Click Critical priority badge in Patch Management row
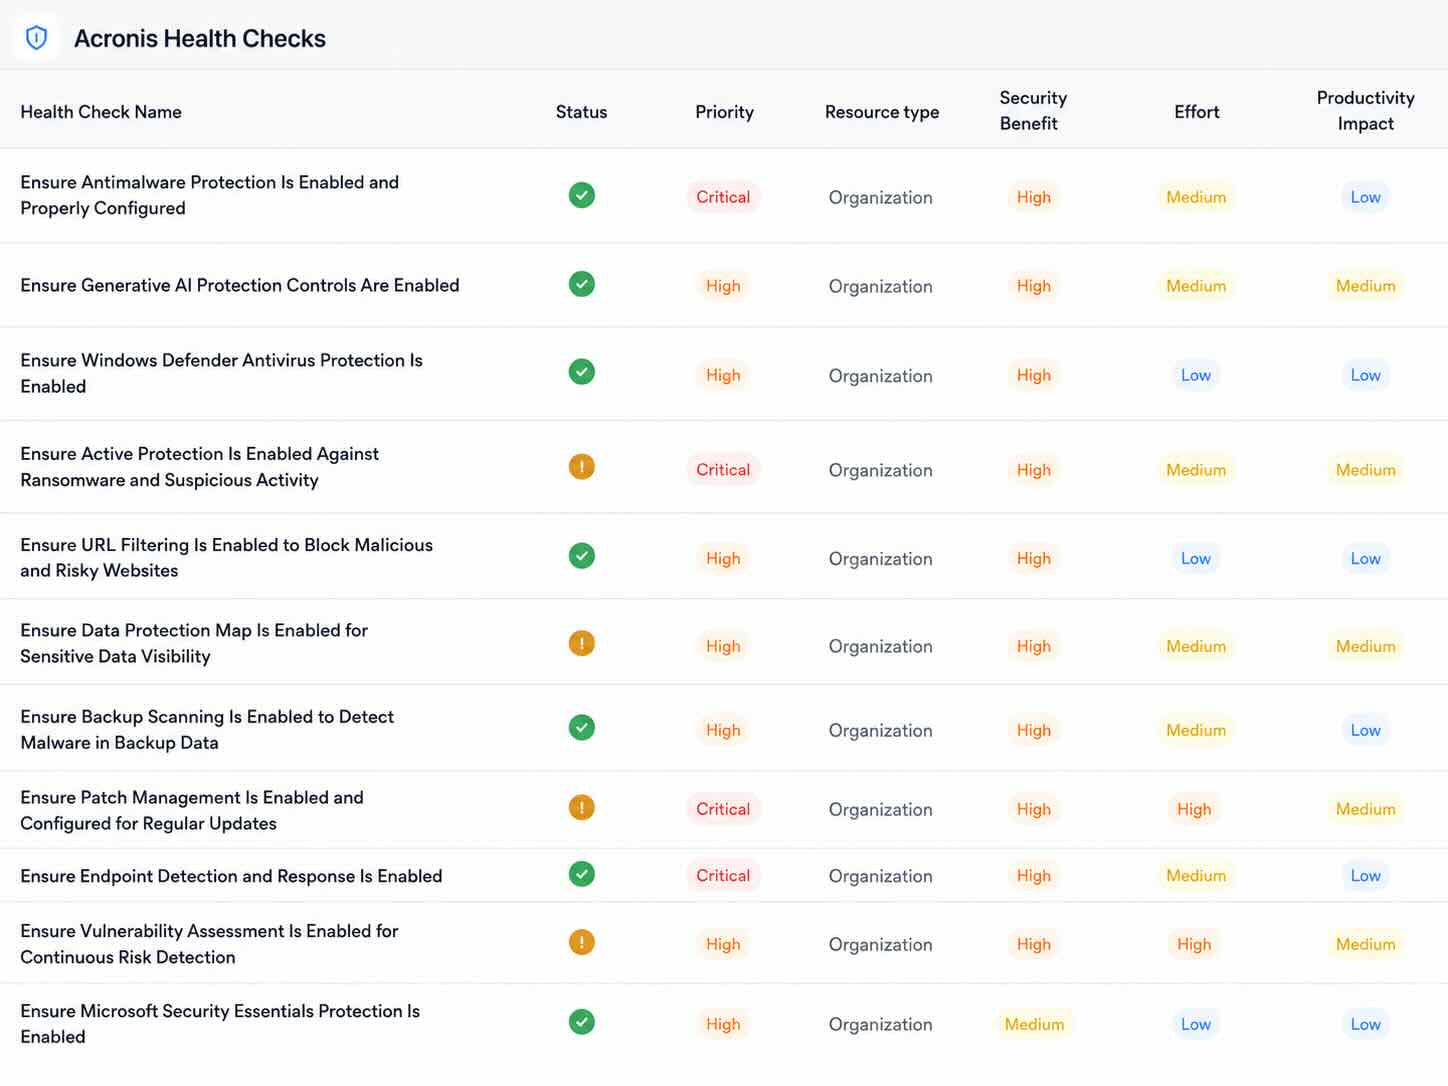This screenshot has width=1448, height=1086. [723, 809]
